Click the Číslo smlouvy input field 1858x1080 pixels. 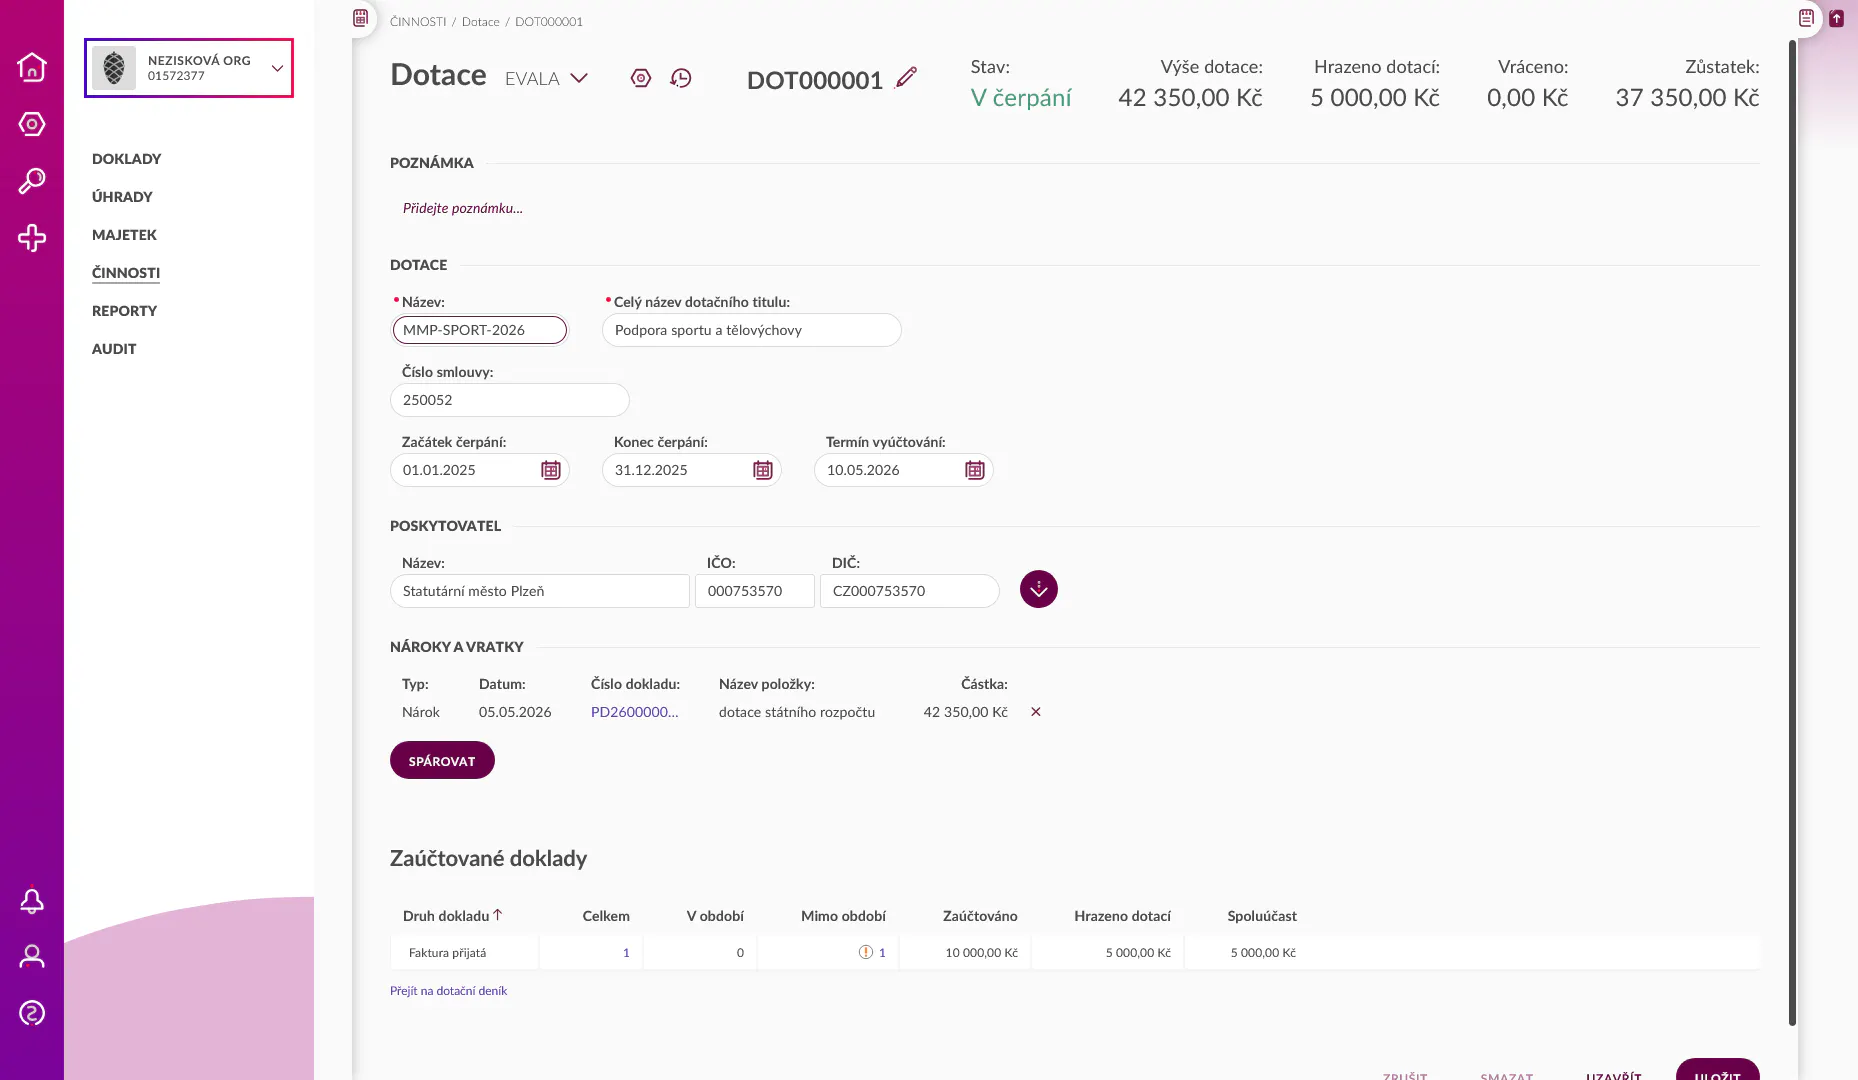510,400
